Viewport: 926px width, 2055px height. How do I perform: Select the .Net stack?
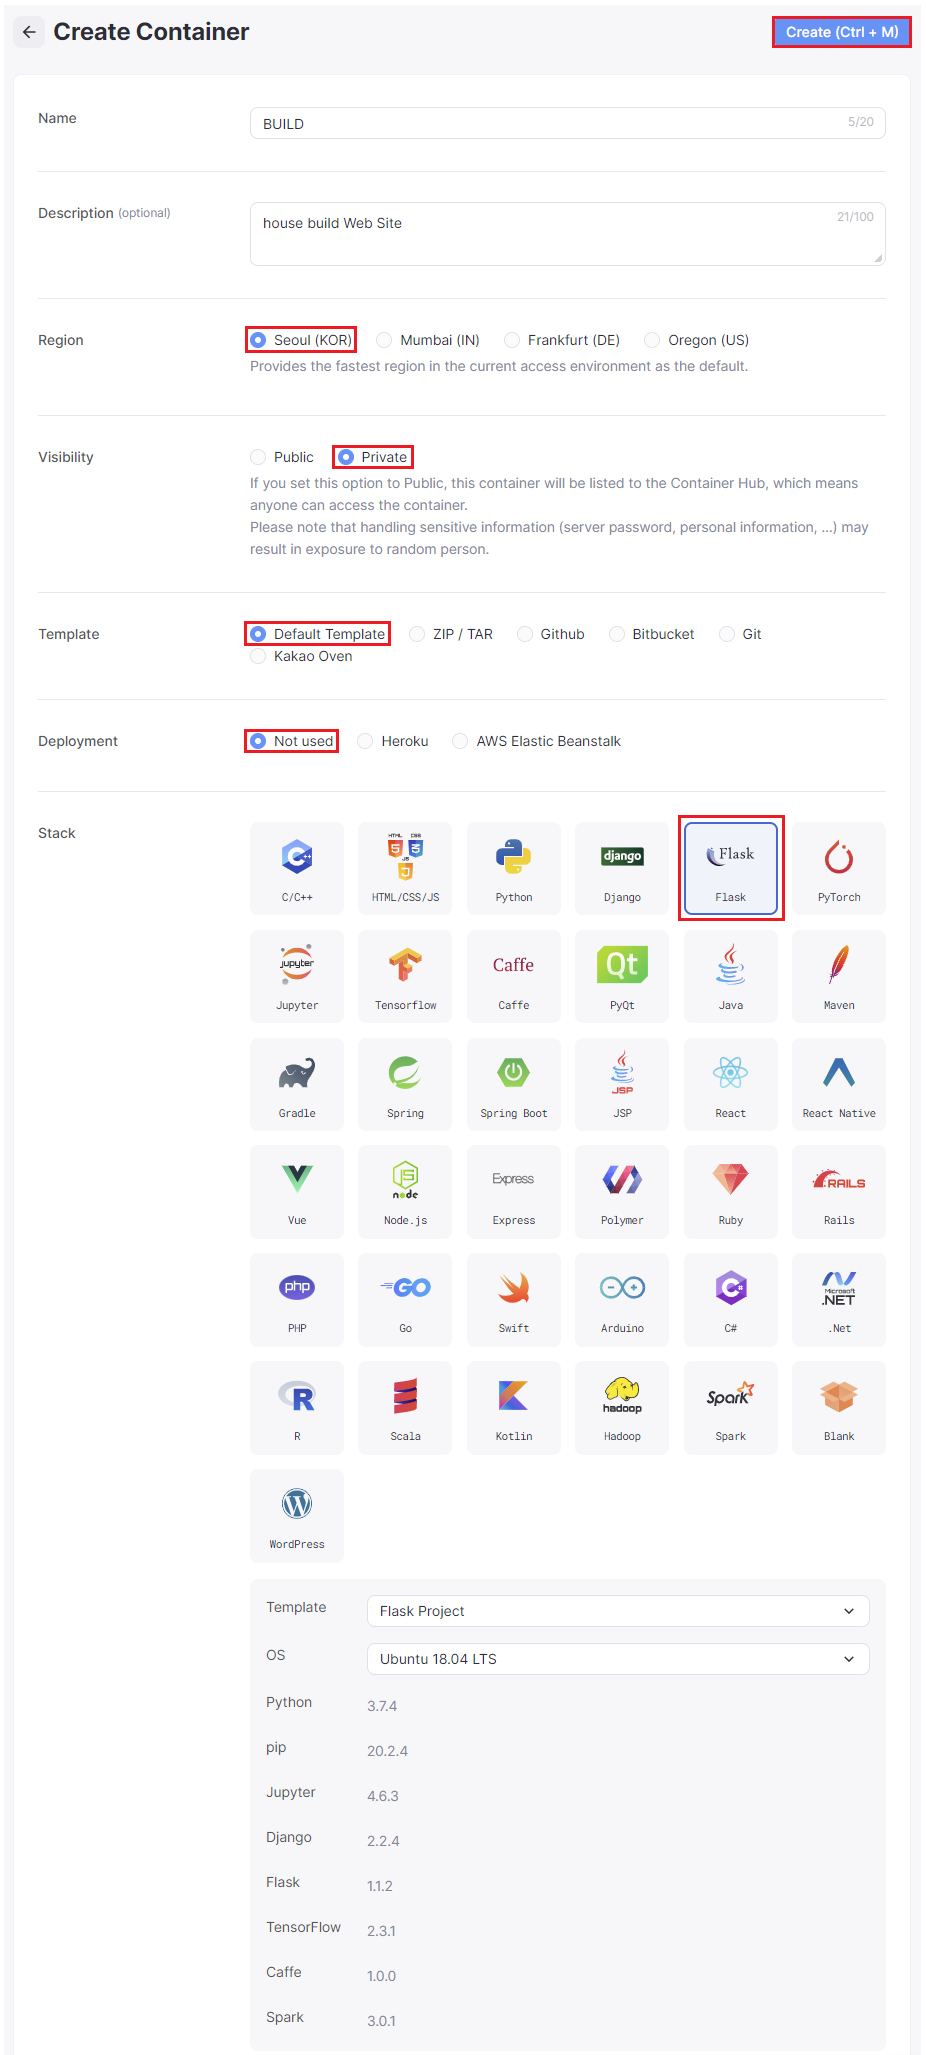point(839,1300)
